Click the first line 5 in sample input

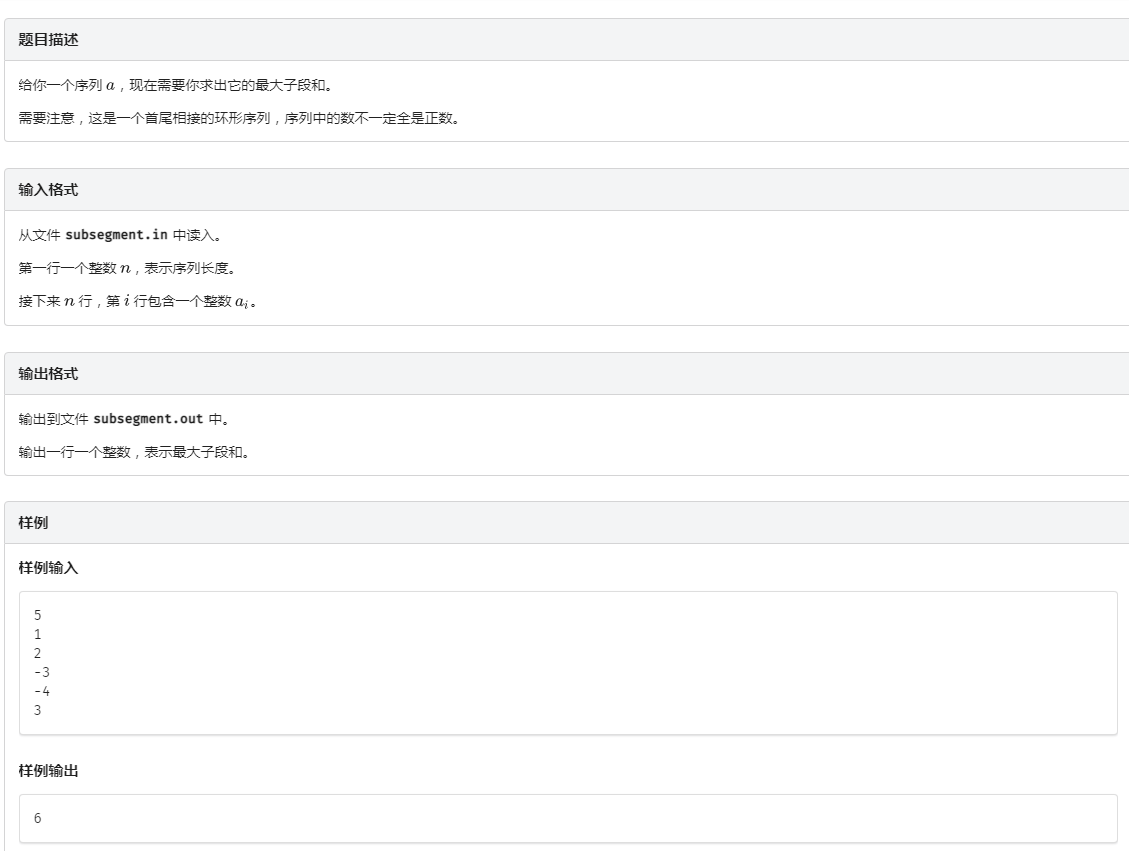(x=38, y=616)
